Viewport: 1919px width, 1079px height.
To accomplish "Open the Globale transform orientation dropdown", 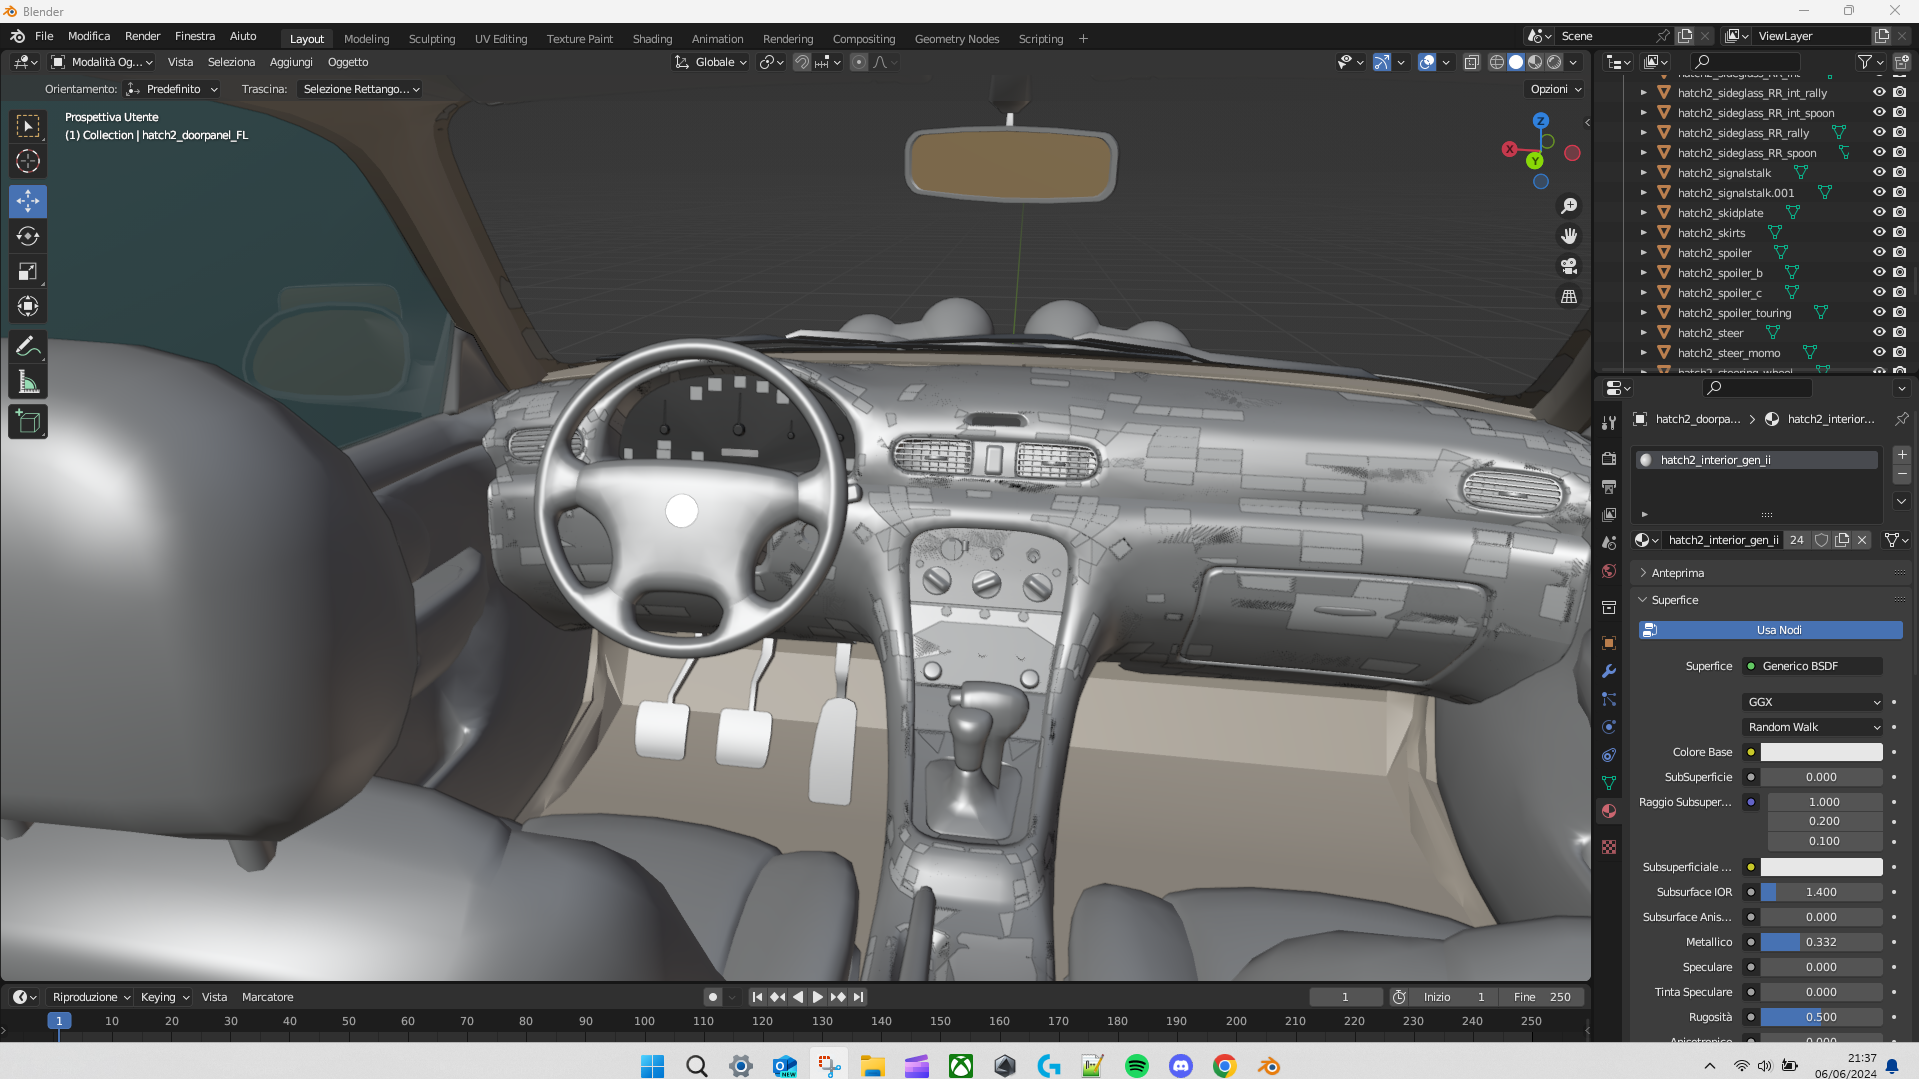I will tap(711, 62).
